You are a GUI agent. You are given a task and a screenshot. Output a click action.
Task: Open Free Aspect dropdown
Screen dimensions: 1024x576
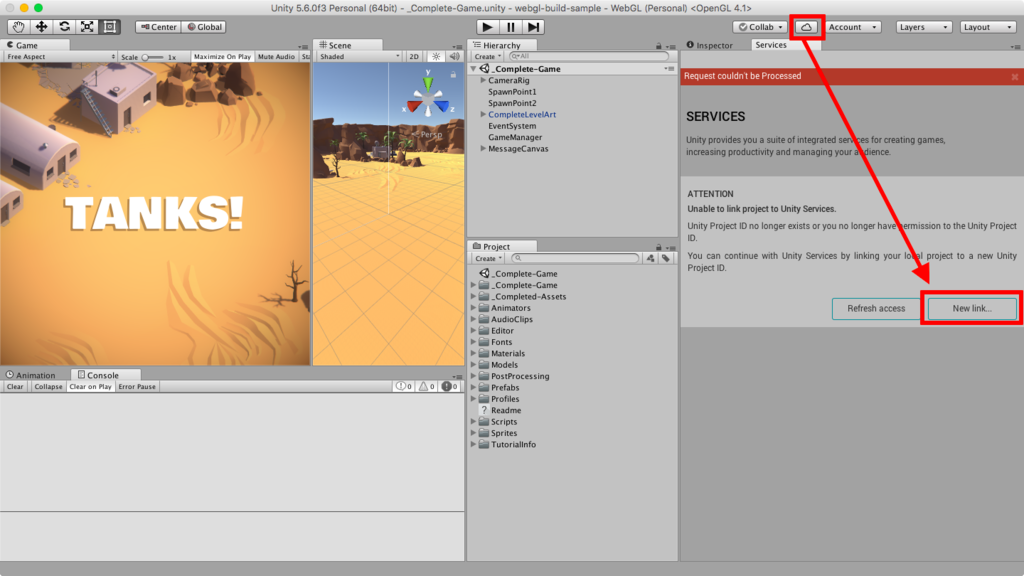tap(59, 56)
